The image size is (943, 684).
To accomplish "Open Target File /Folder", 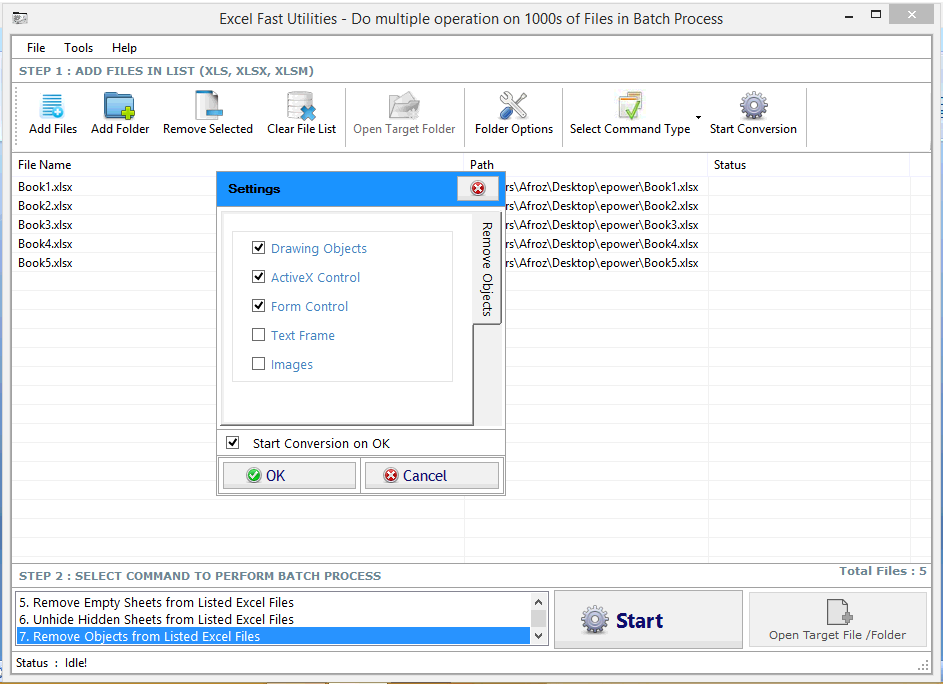I will point(837,620).
